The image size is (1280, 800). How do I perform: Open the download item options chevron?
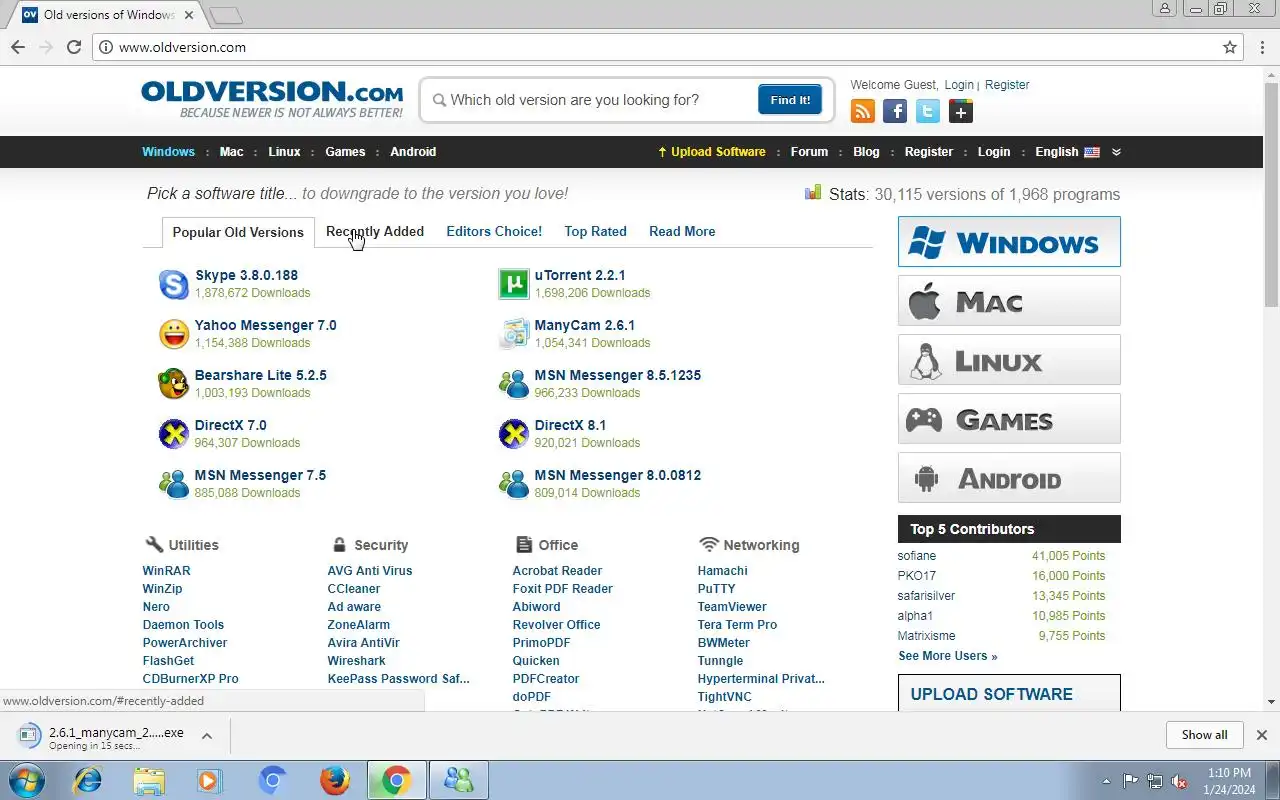[207, 736]
